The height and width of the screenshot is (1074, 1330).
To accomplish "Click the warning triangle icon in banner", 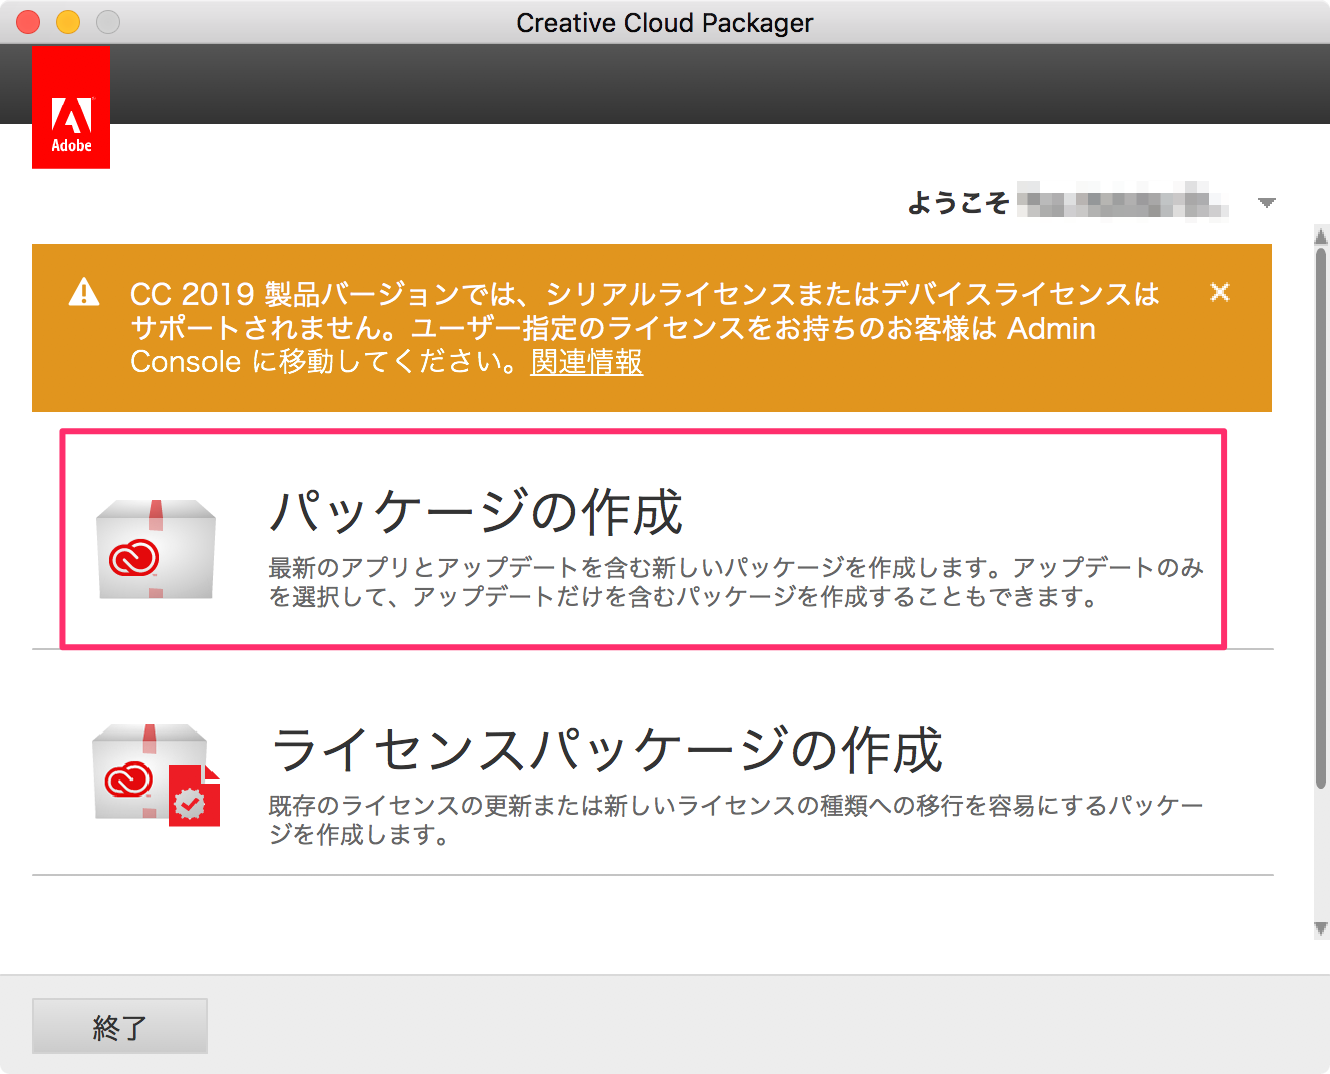I will pyautogui.click(x=84, y=292).
